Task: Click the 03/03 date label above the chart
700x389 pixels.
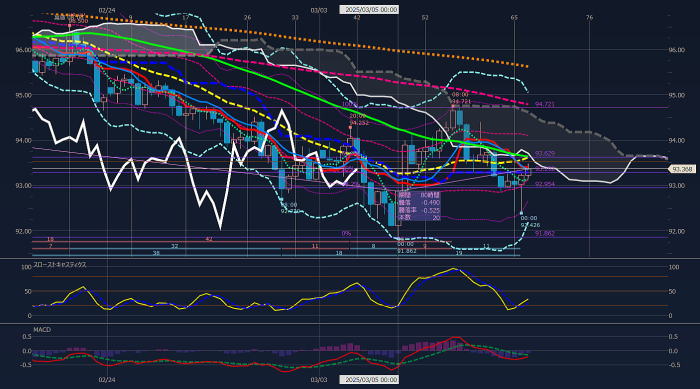Action: point(319,10)
